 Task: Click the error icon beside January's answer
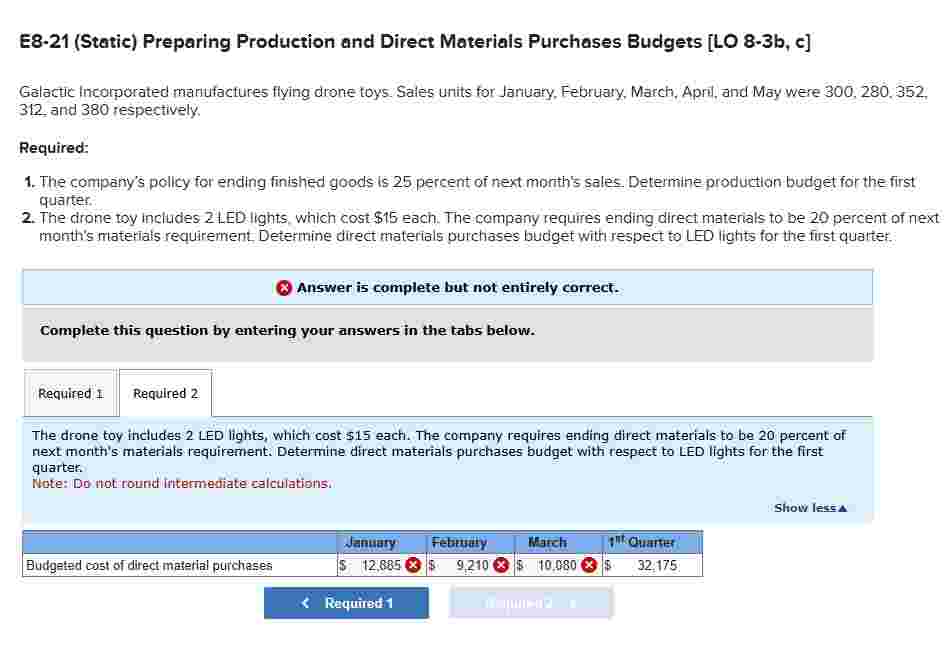(413, 565)
